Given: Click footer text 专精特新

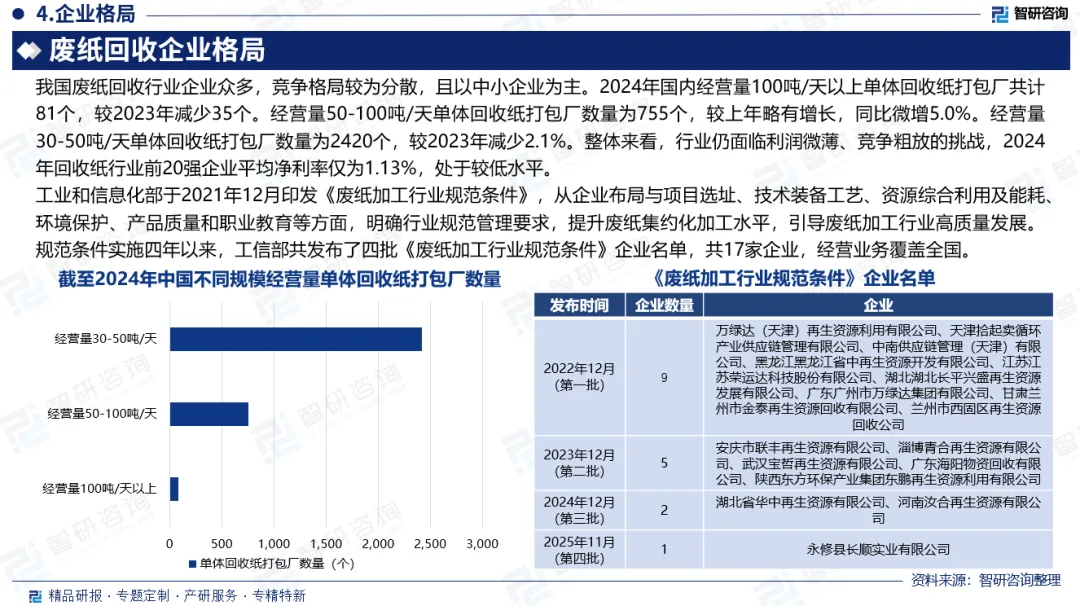Looking at the screenshot, I should pyautogui.click(x=278, y=596).
